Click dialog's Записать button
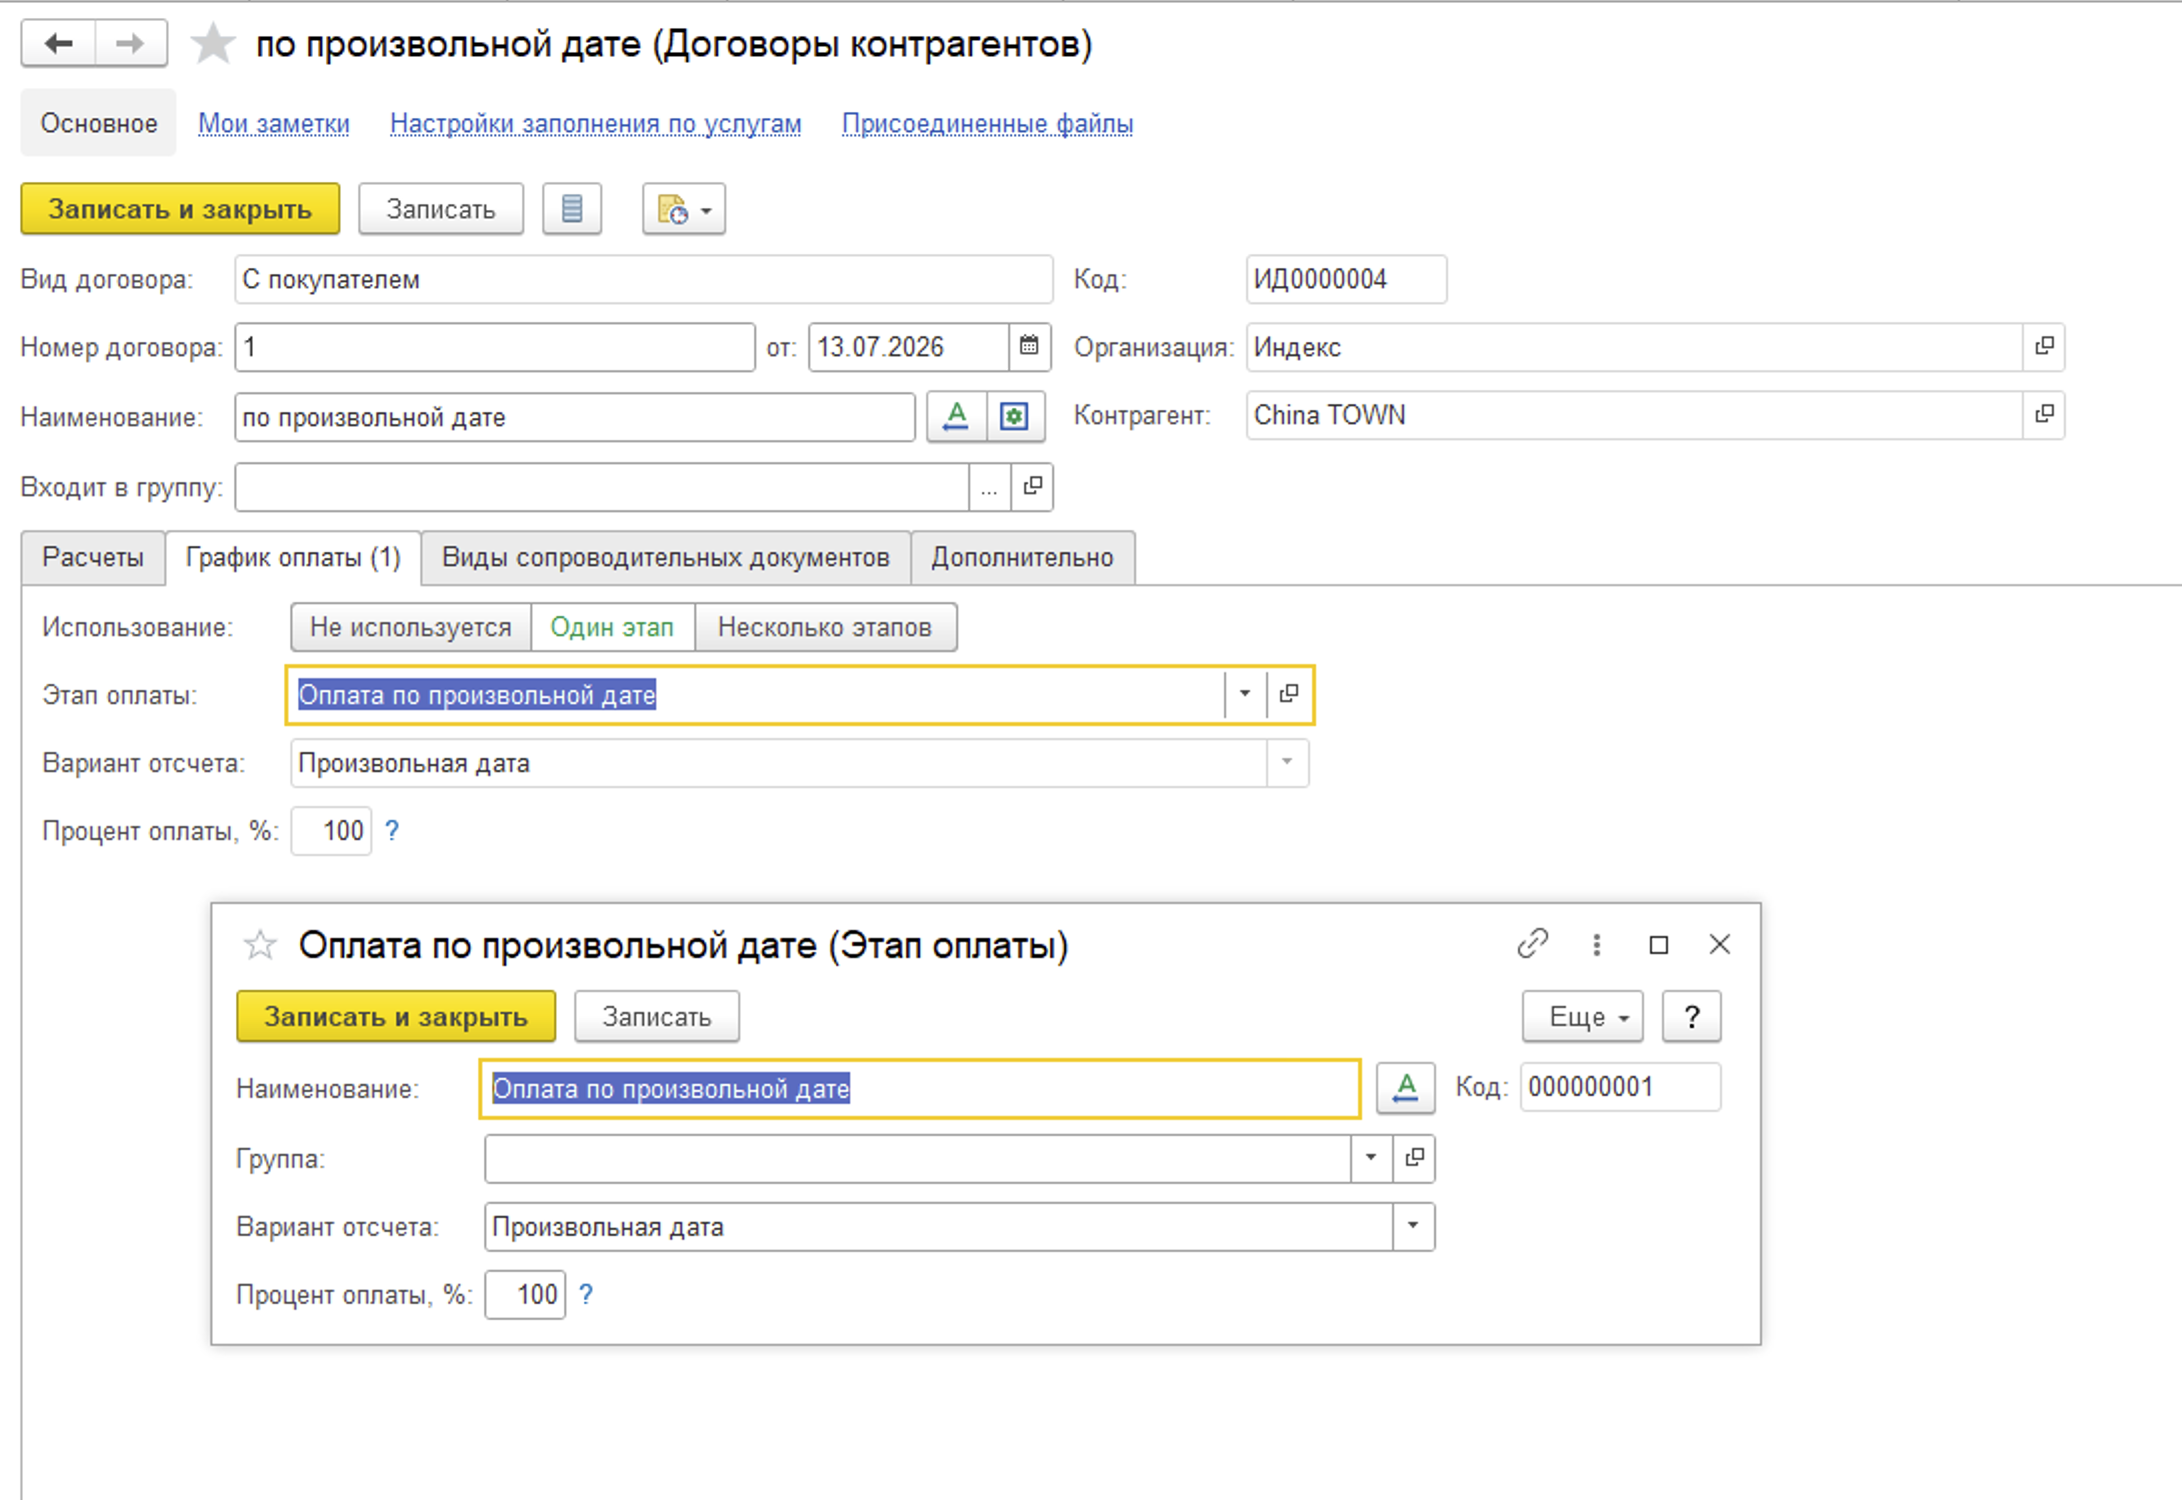 (657, 1017)
